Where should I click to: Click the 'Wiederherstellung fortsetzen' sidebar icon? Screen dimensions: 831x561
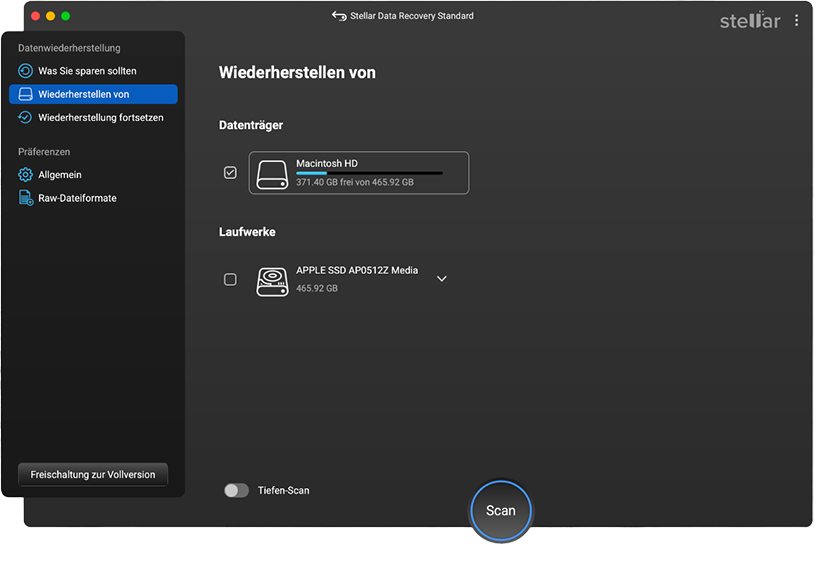(x=26, y=117)
